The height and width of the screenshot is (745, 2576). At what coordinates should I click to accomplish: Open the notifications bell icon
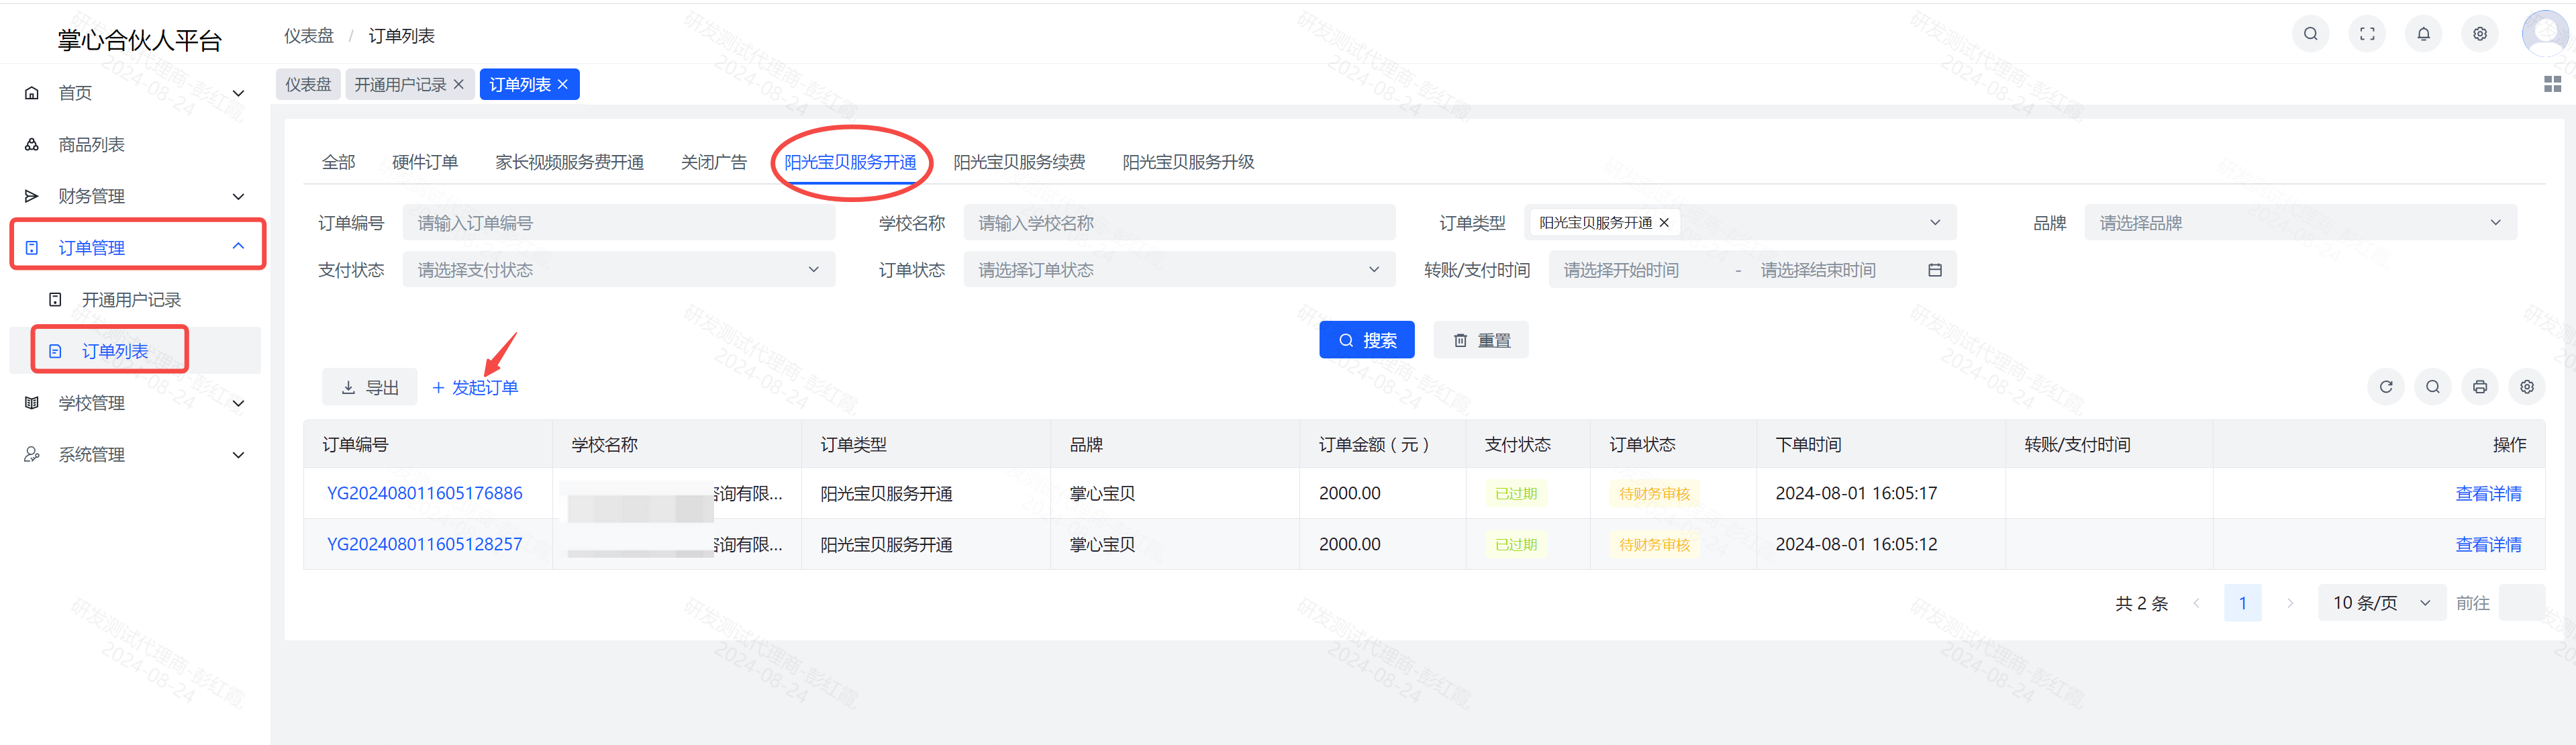[x=2423, y=34]
